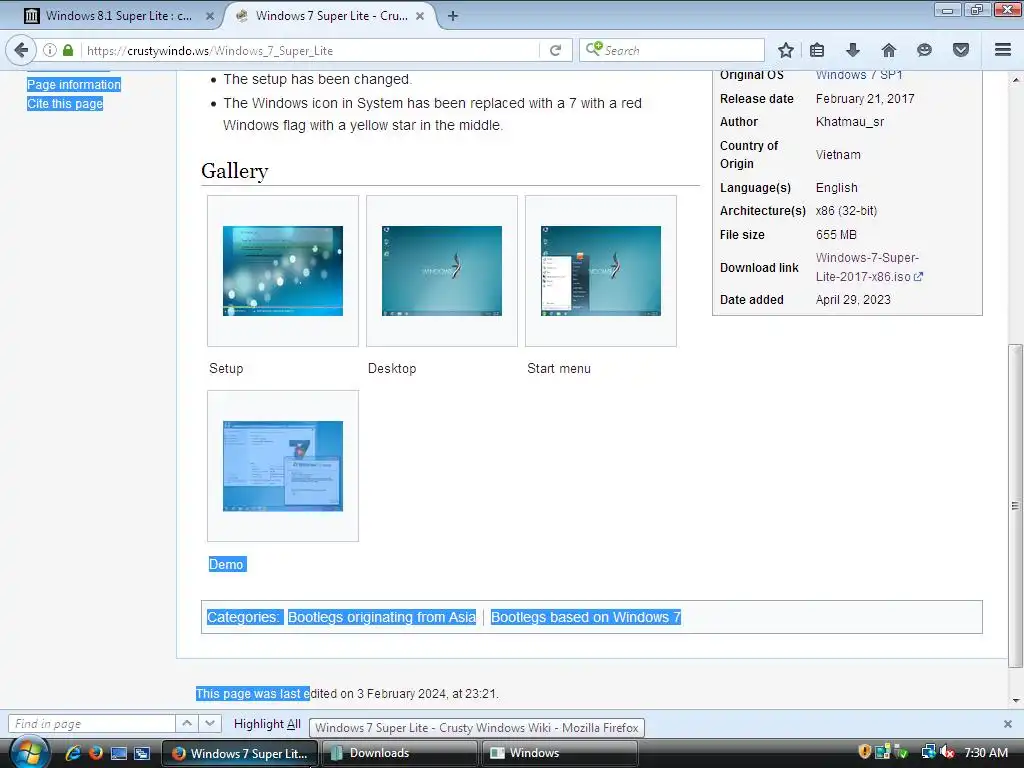Switch to Downloads taskbar window
This screenshot has height=768, width=1024.
tap(399, 753)
